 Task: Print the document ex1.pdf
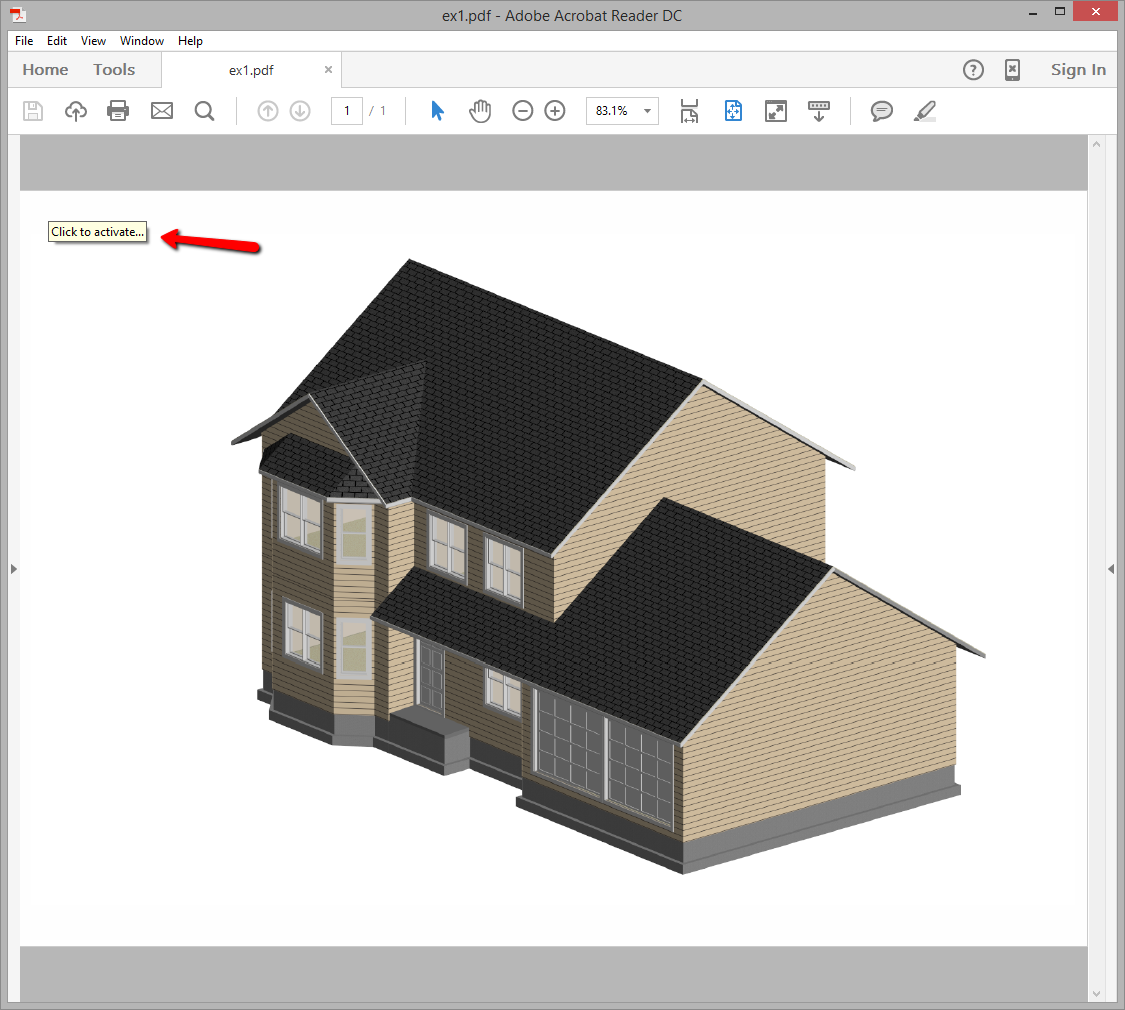click(x=118, y=110)
